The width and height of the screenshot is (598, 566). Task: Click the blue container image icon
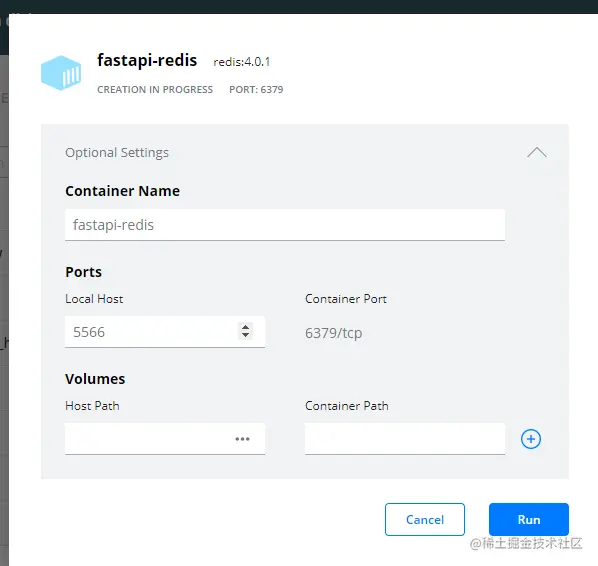click(x=61, y=73)
